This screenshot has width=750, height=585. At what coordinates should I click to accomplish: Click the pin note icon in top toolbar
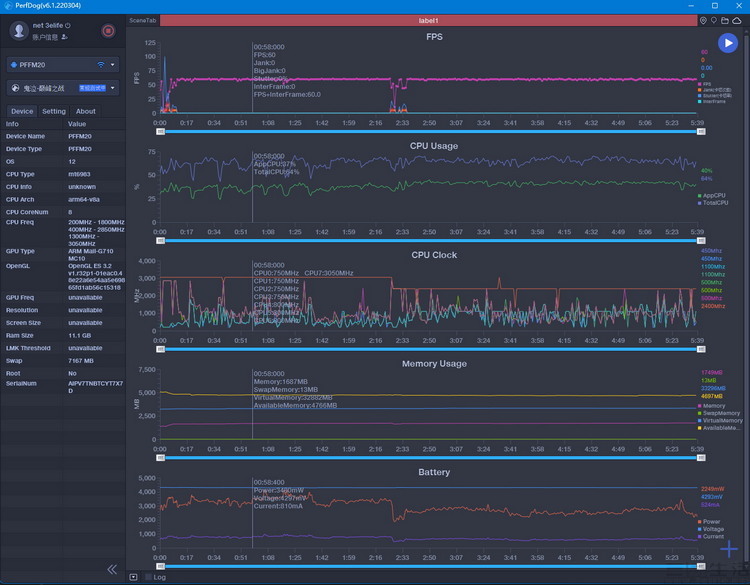(714, 21)
